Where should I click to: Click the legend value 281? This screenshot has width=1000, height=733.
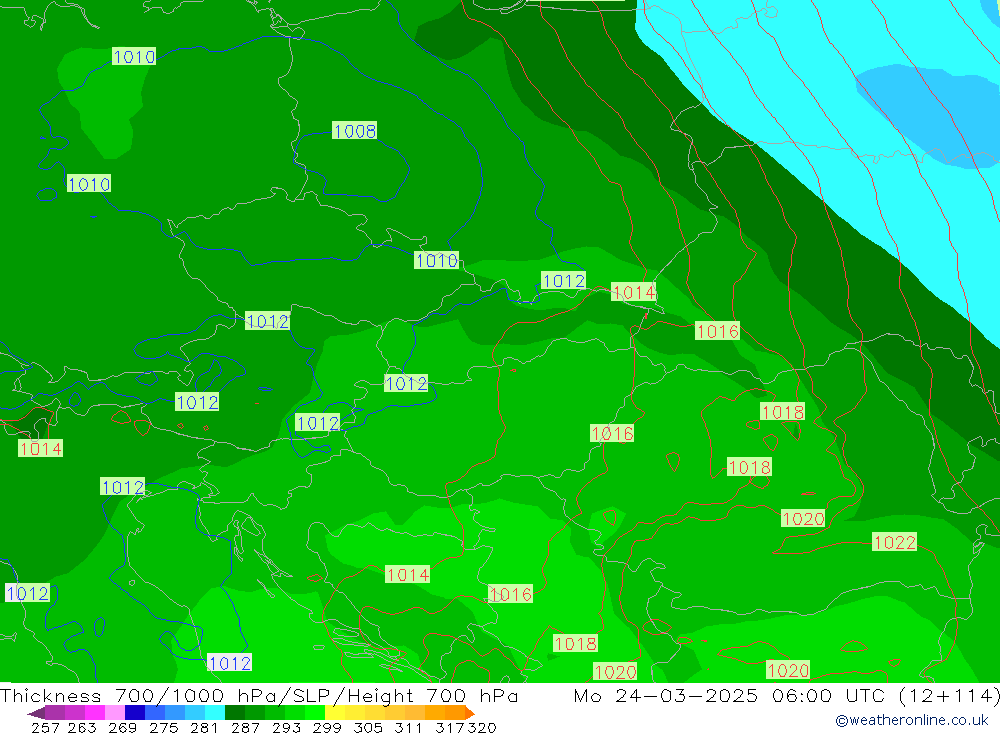click(x=204, y=727)
